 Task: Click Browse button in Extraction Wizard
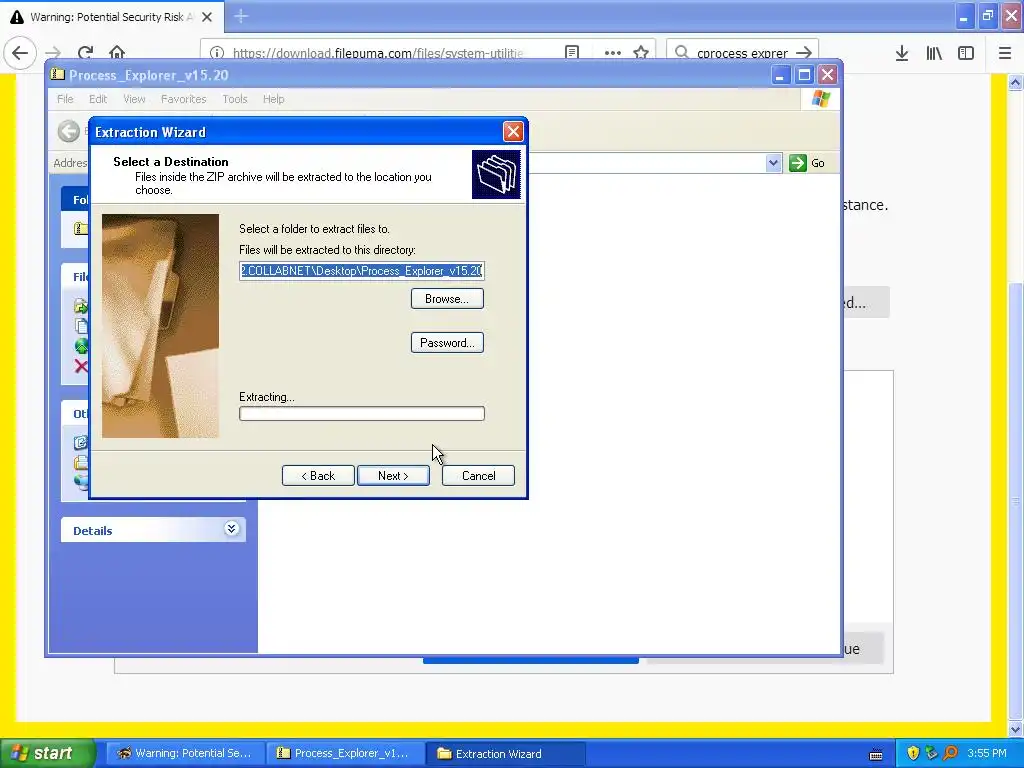click(447, 299)
